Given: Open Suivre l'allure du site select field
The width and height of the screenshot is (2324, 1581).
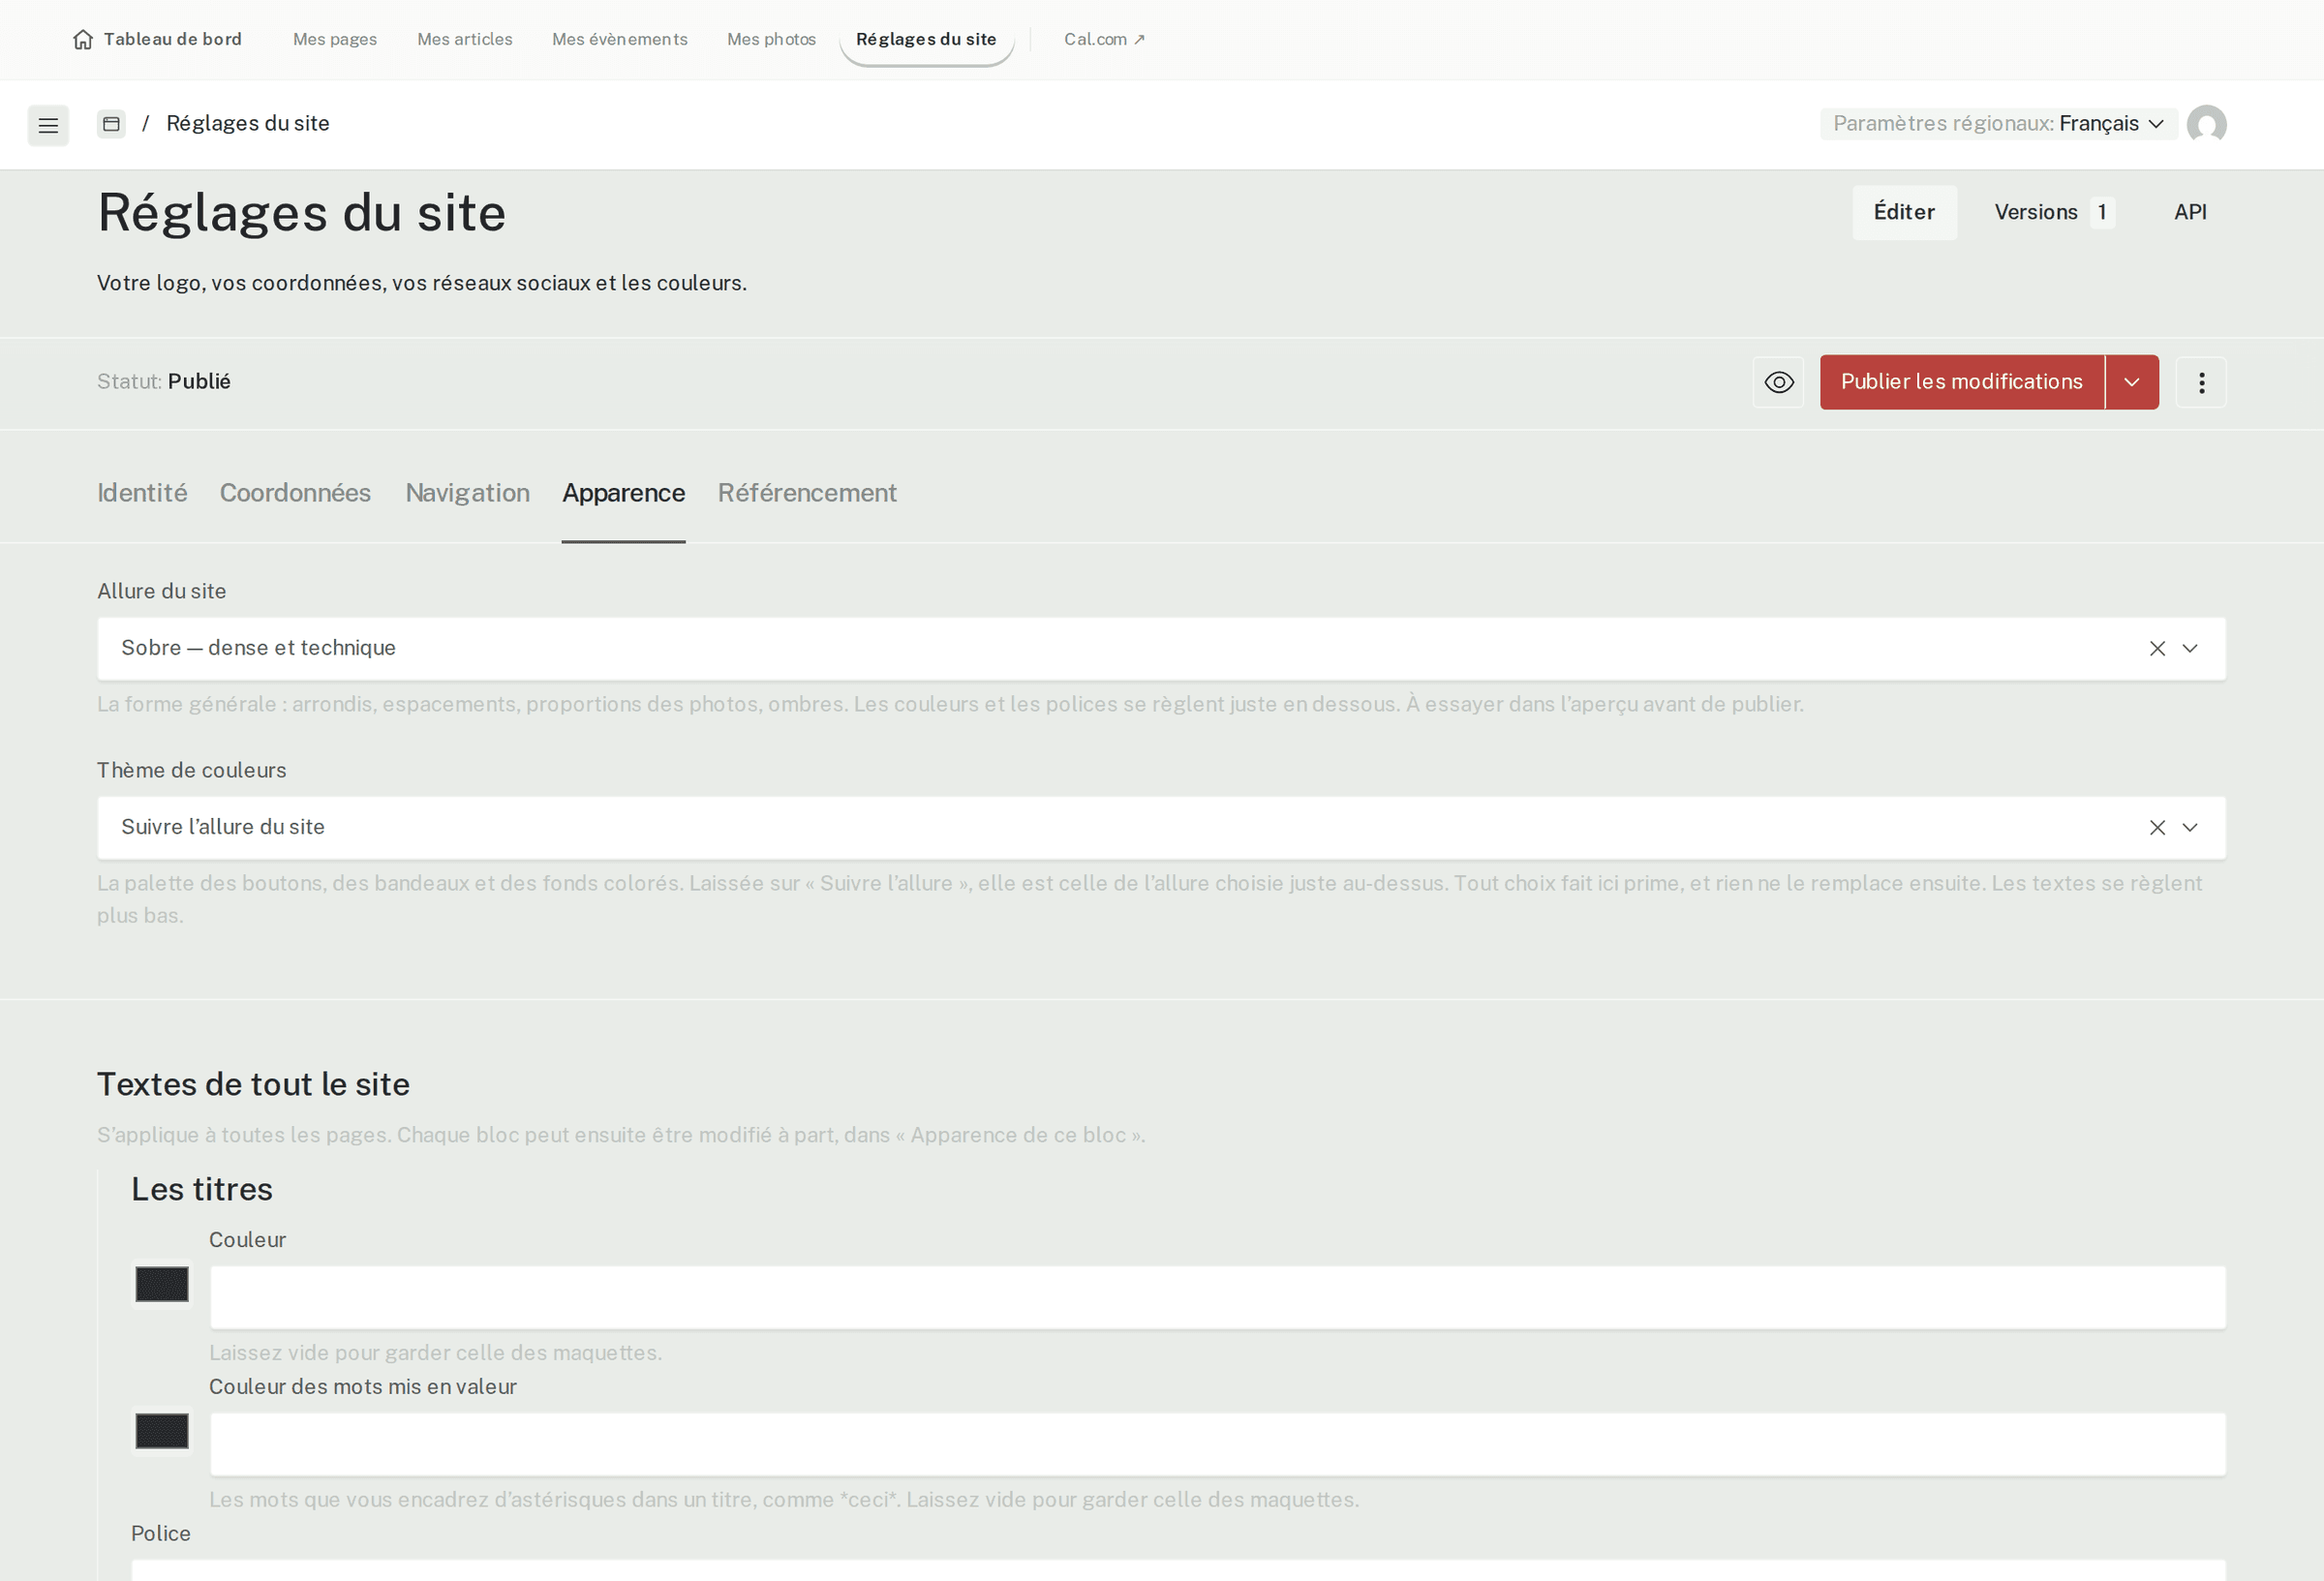Looking at the screenshot, I should 1161,828.
